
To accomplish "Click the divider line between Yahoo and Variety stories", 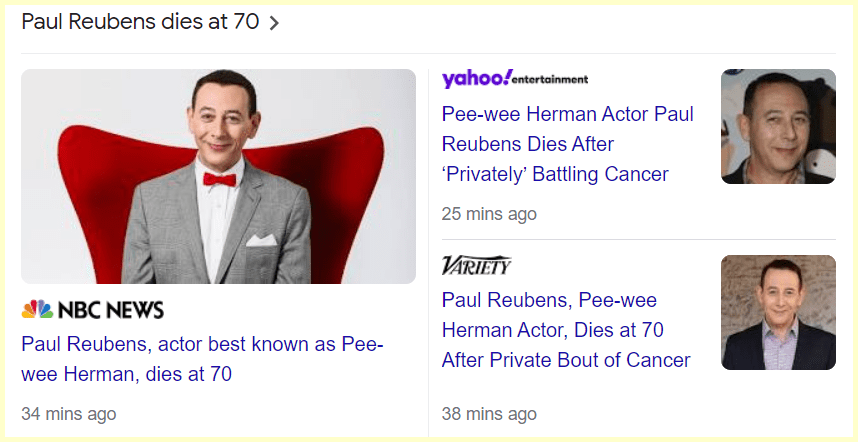I will pyautogui.click(x=638, y=240).
